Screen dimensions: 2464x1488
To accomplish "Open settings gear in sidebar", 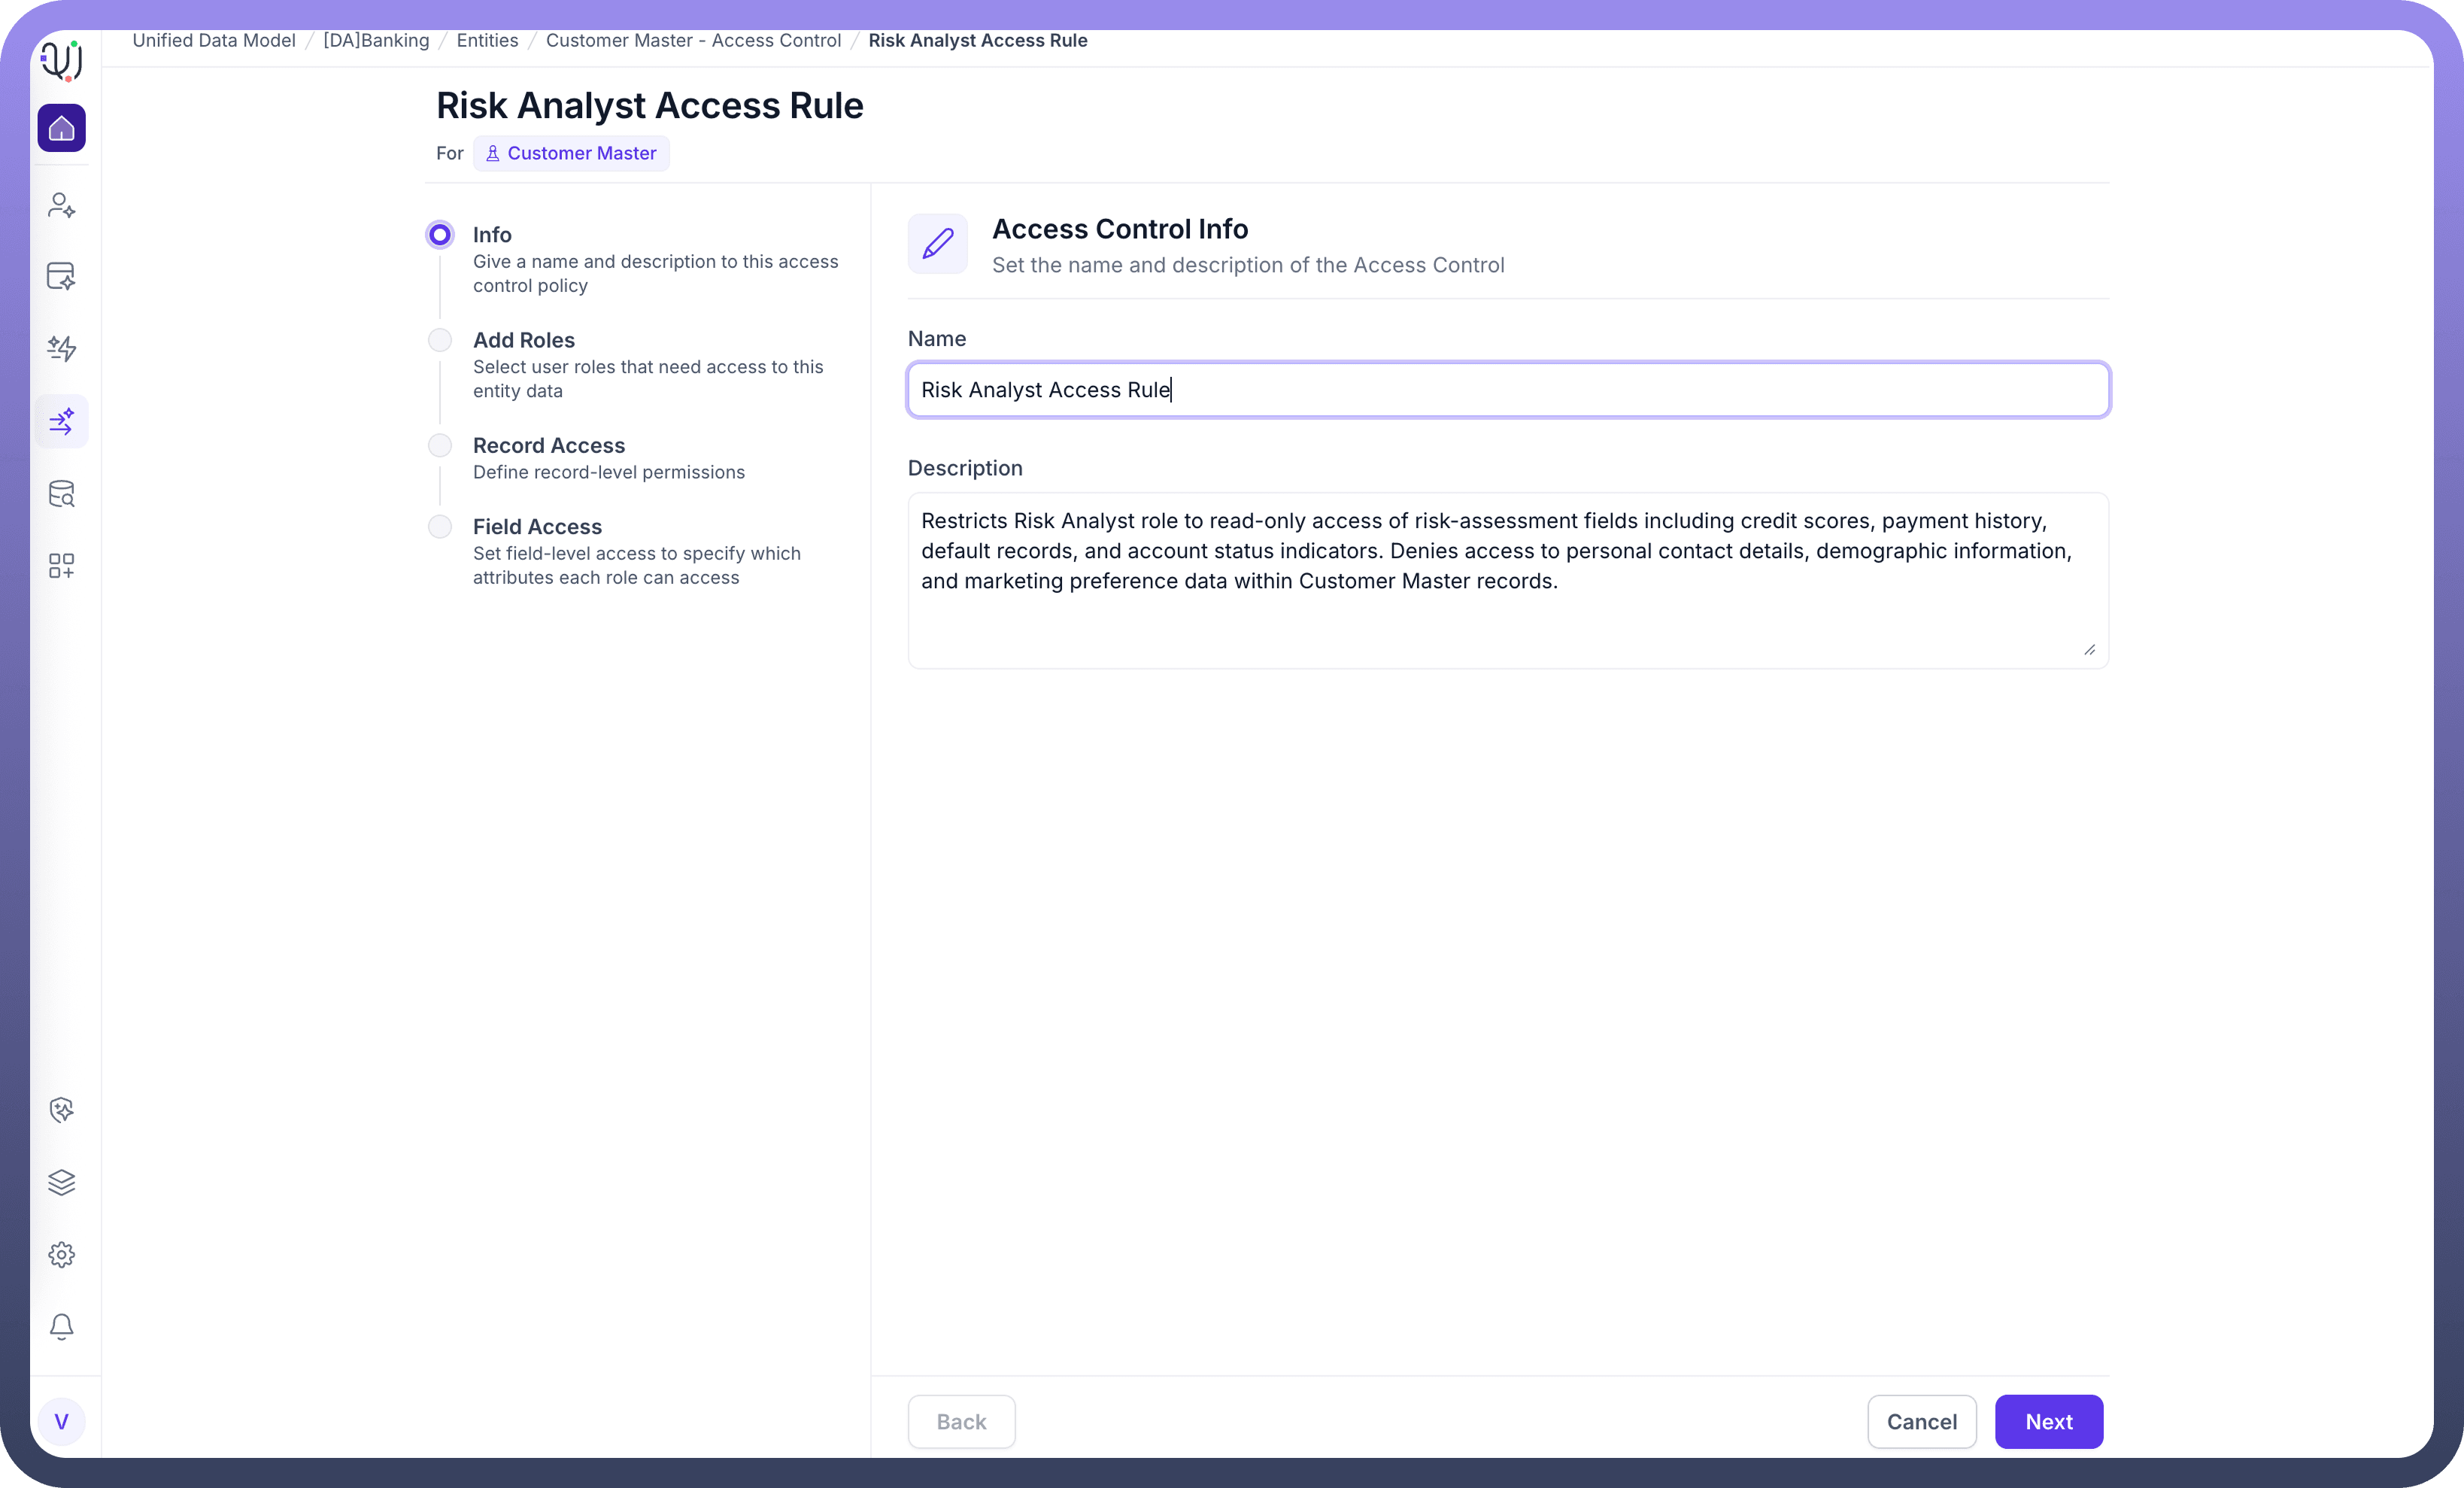I will pos(61,1255).
